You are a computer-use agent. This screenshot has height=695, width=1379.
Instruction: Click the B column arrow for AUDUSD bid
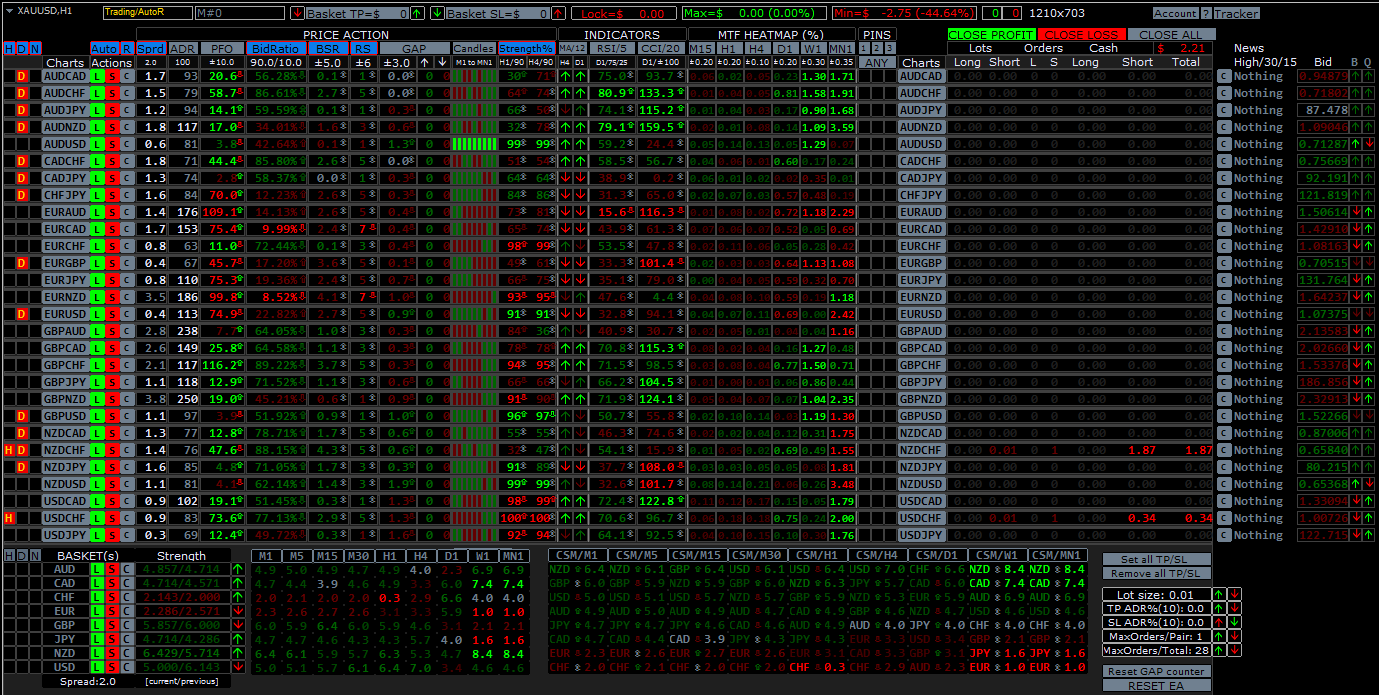(x=1355, y=144)
